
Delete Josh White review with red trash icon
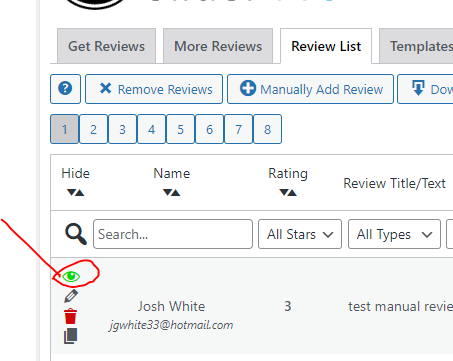point(71,316)
